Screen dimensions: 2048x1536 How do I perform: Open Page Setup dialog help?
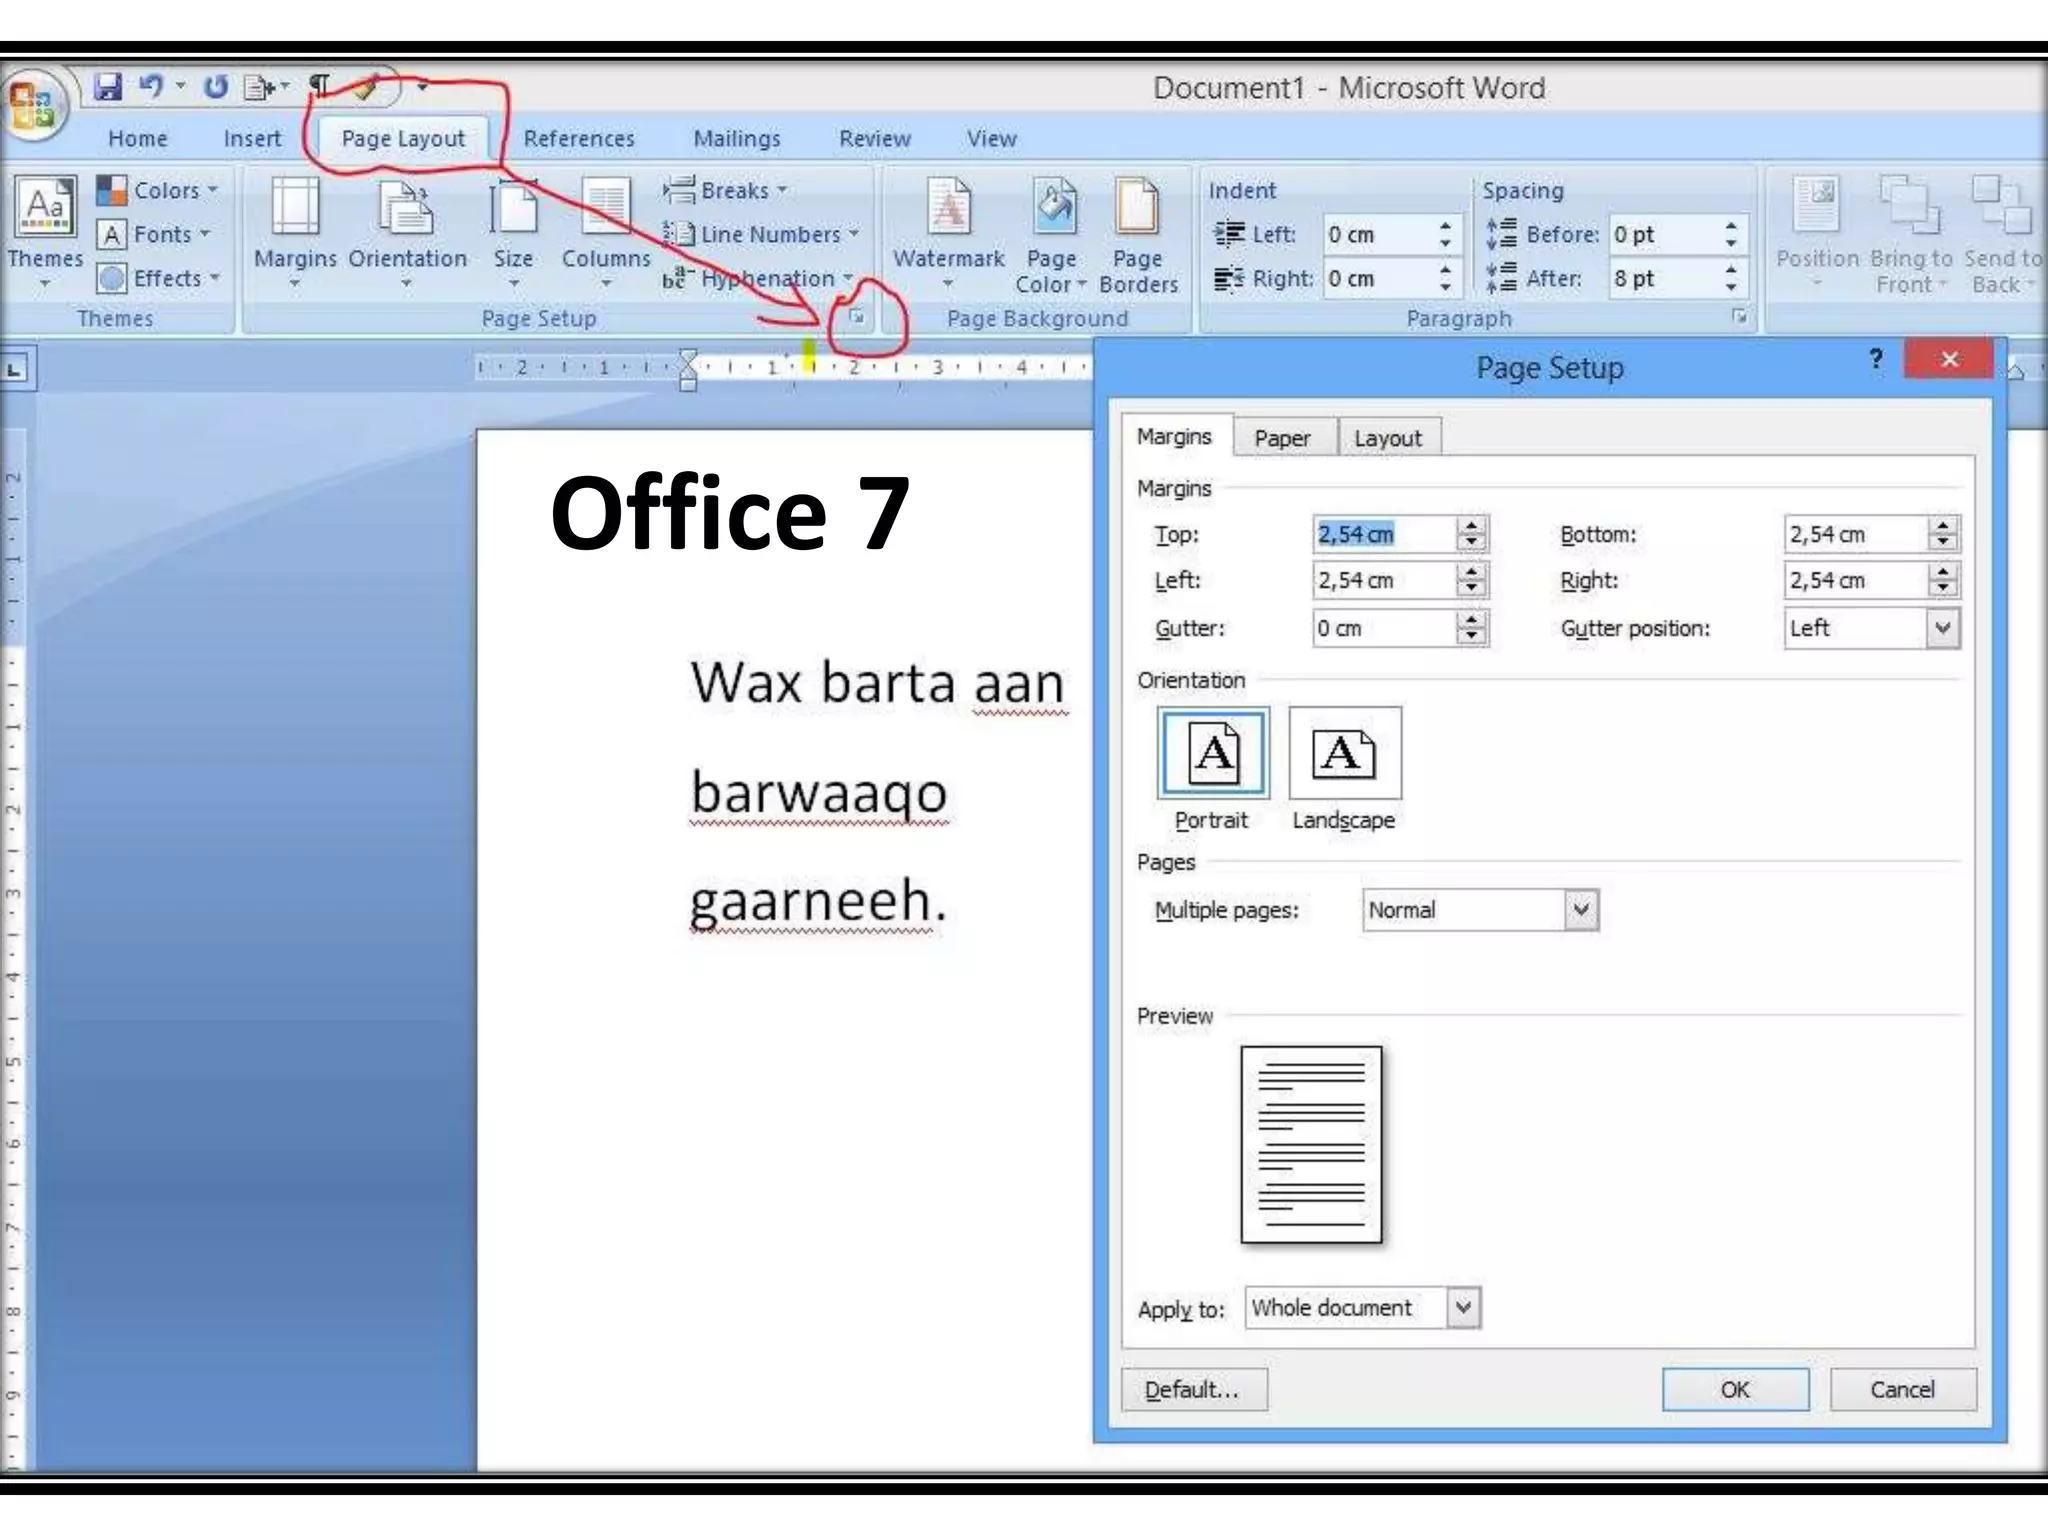tap(1876, 358)
